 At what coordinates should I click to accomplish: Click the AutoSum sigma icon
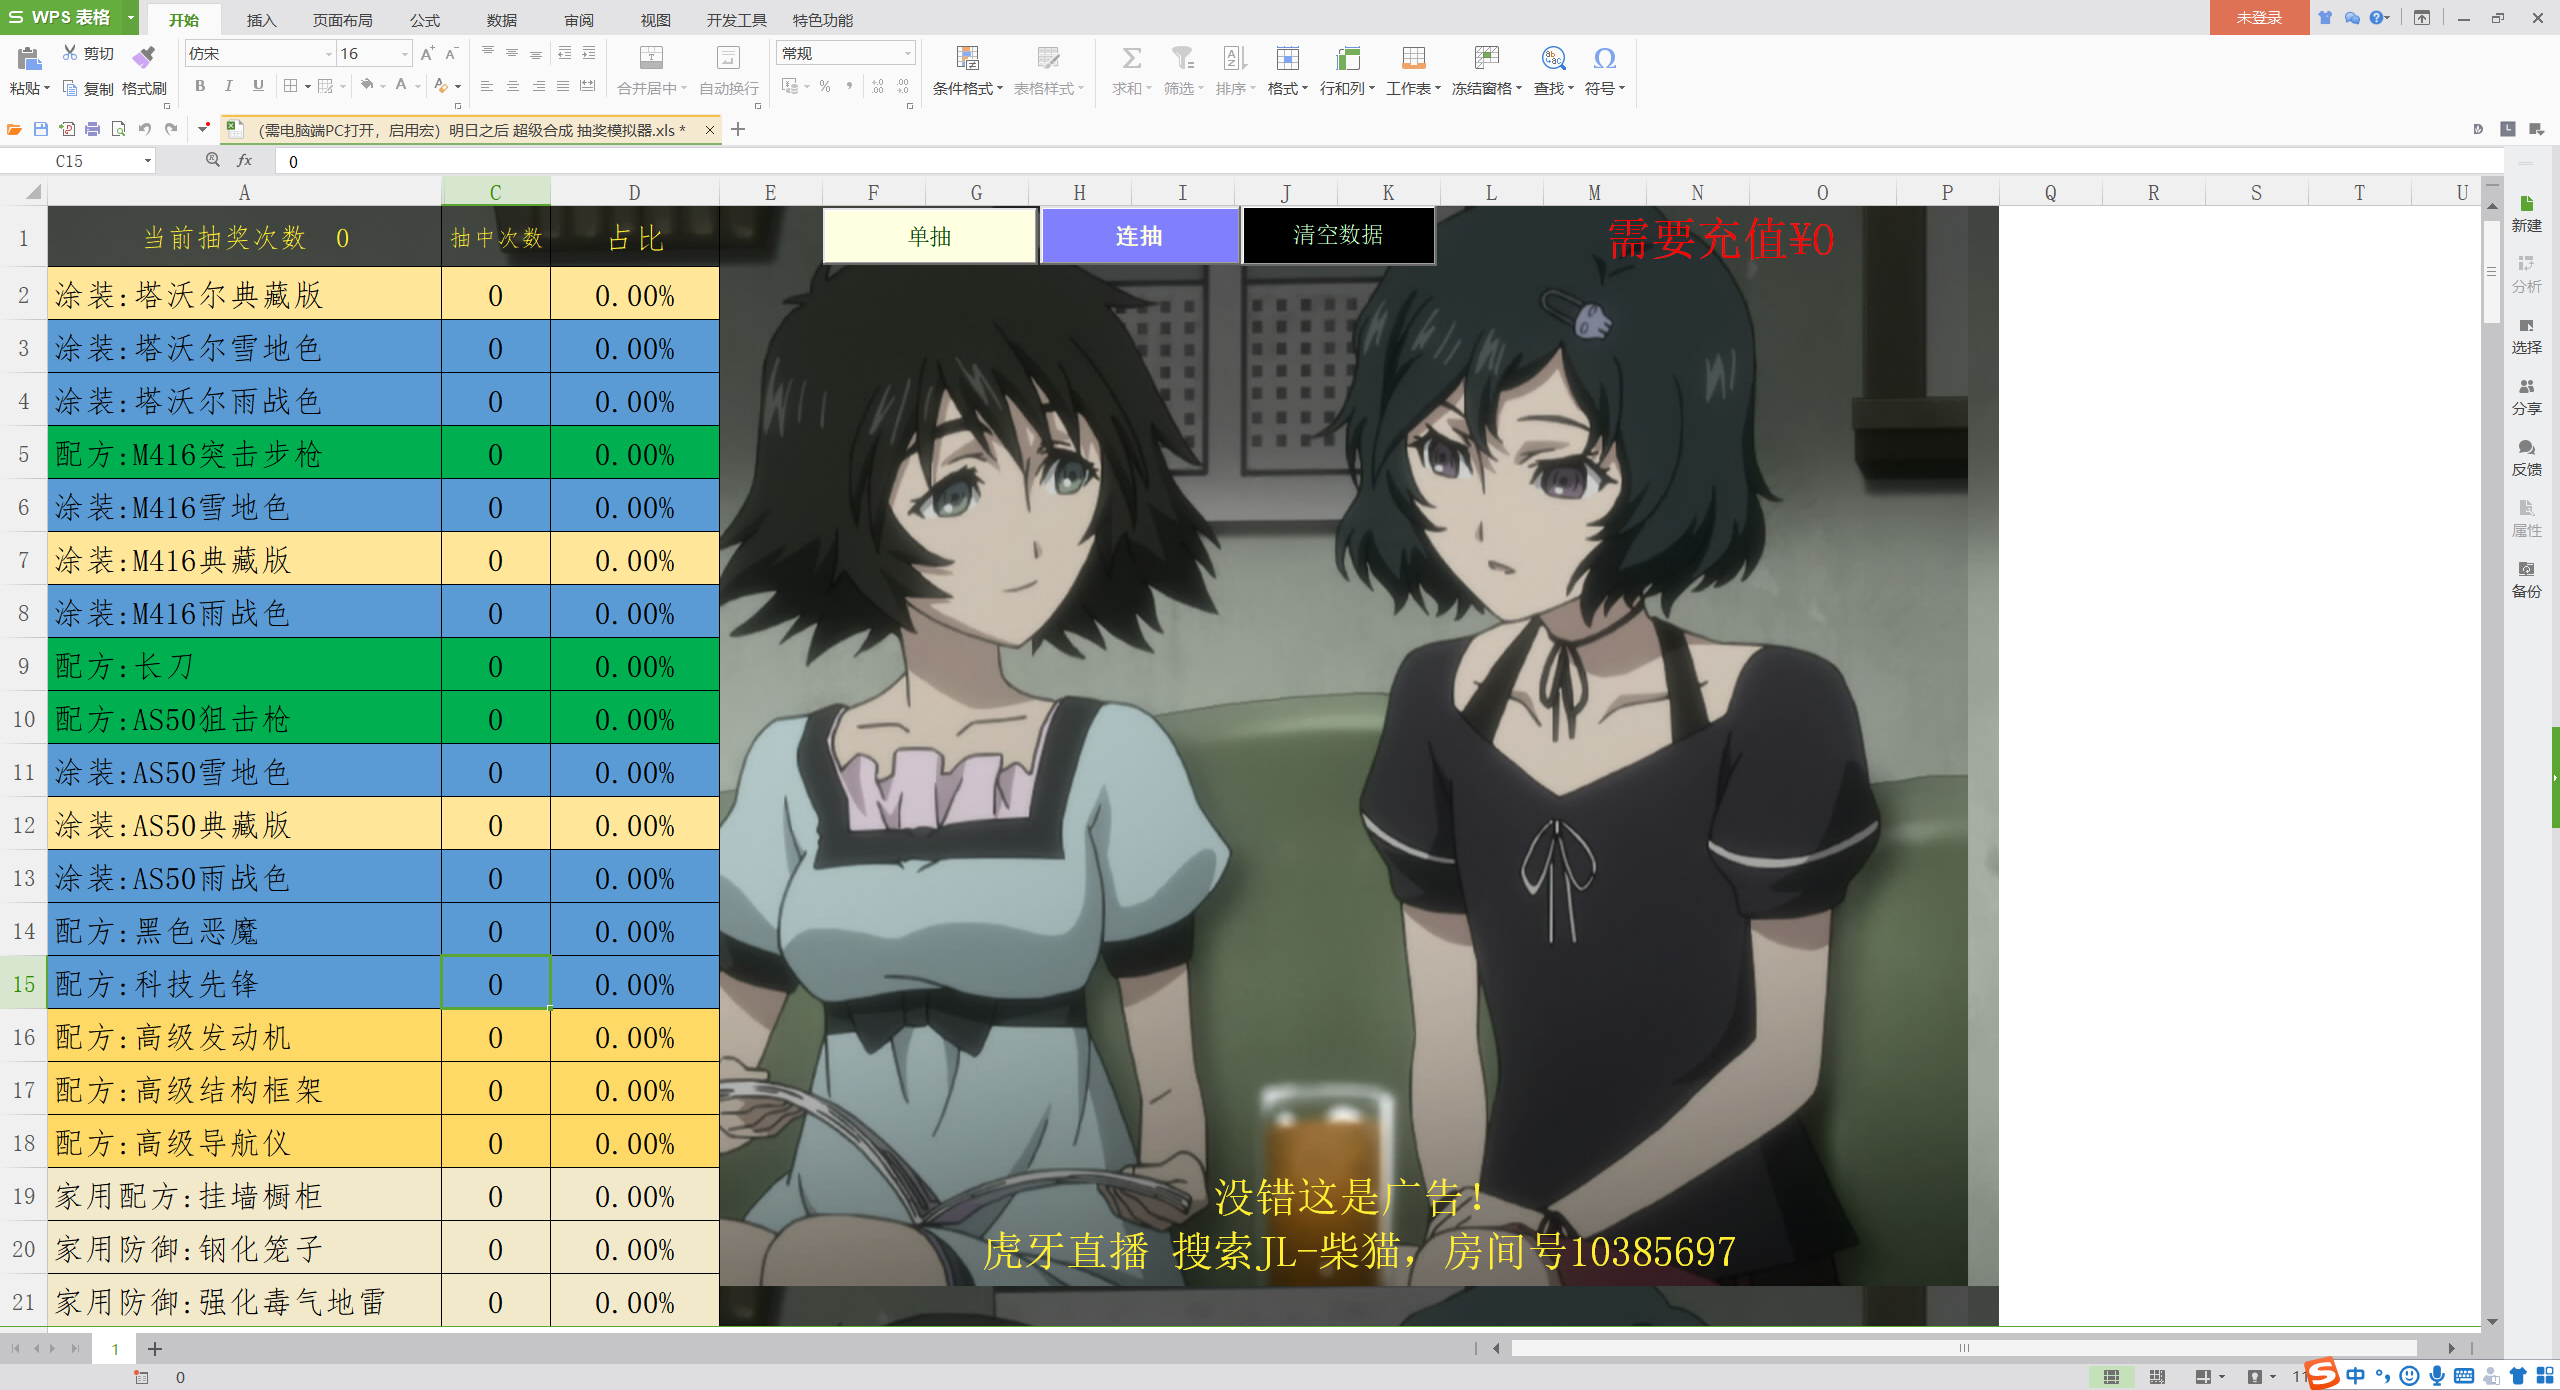(1131, 57)
